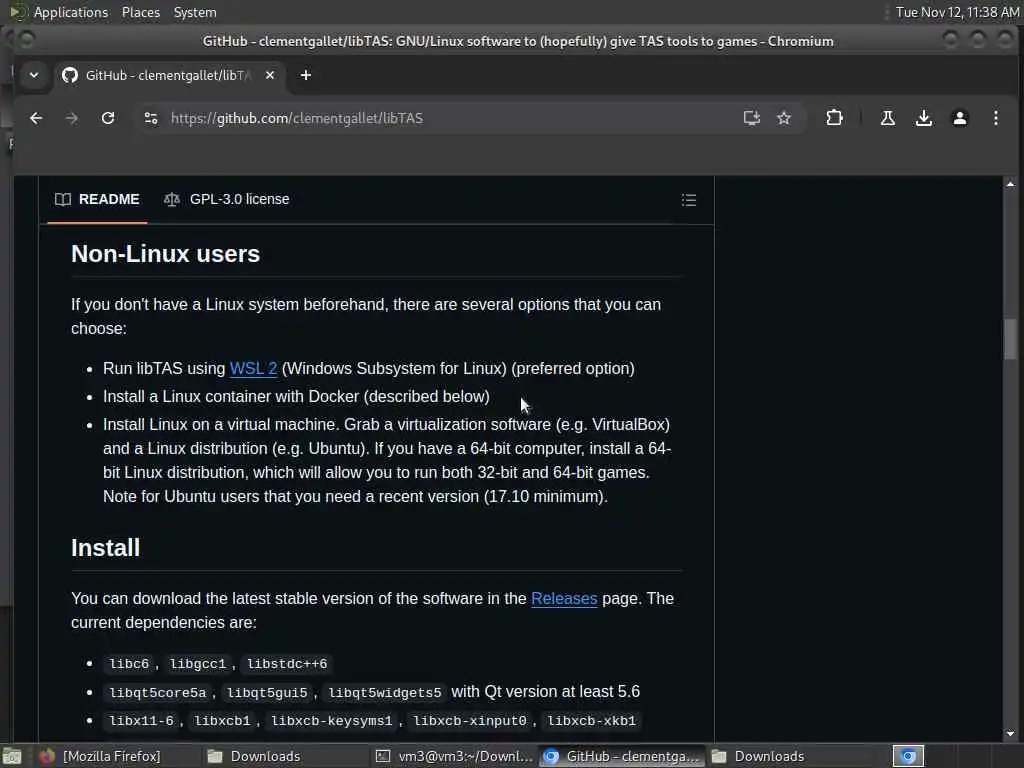Open the WSL 2 link

tap(253, 368)
